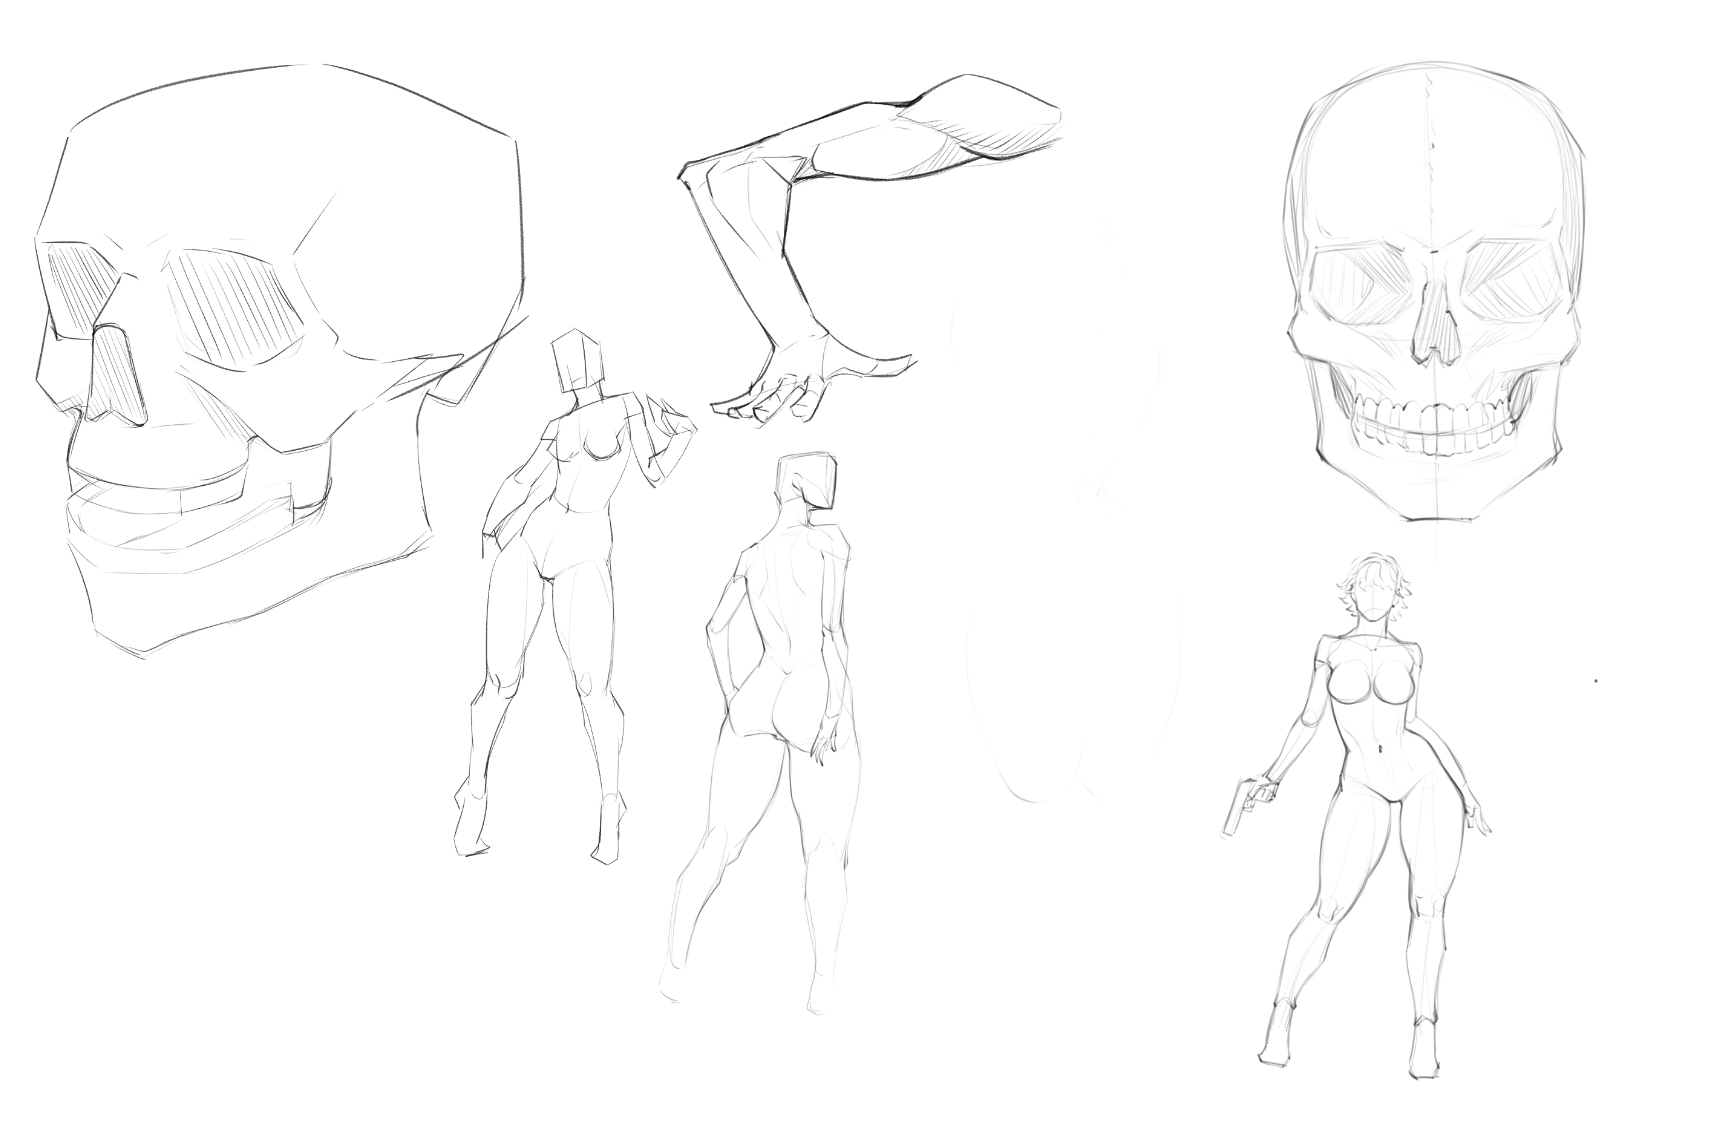
Task: Click the box head of the raised-hand figure
Action: point(579,362)
